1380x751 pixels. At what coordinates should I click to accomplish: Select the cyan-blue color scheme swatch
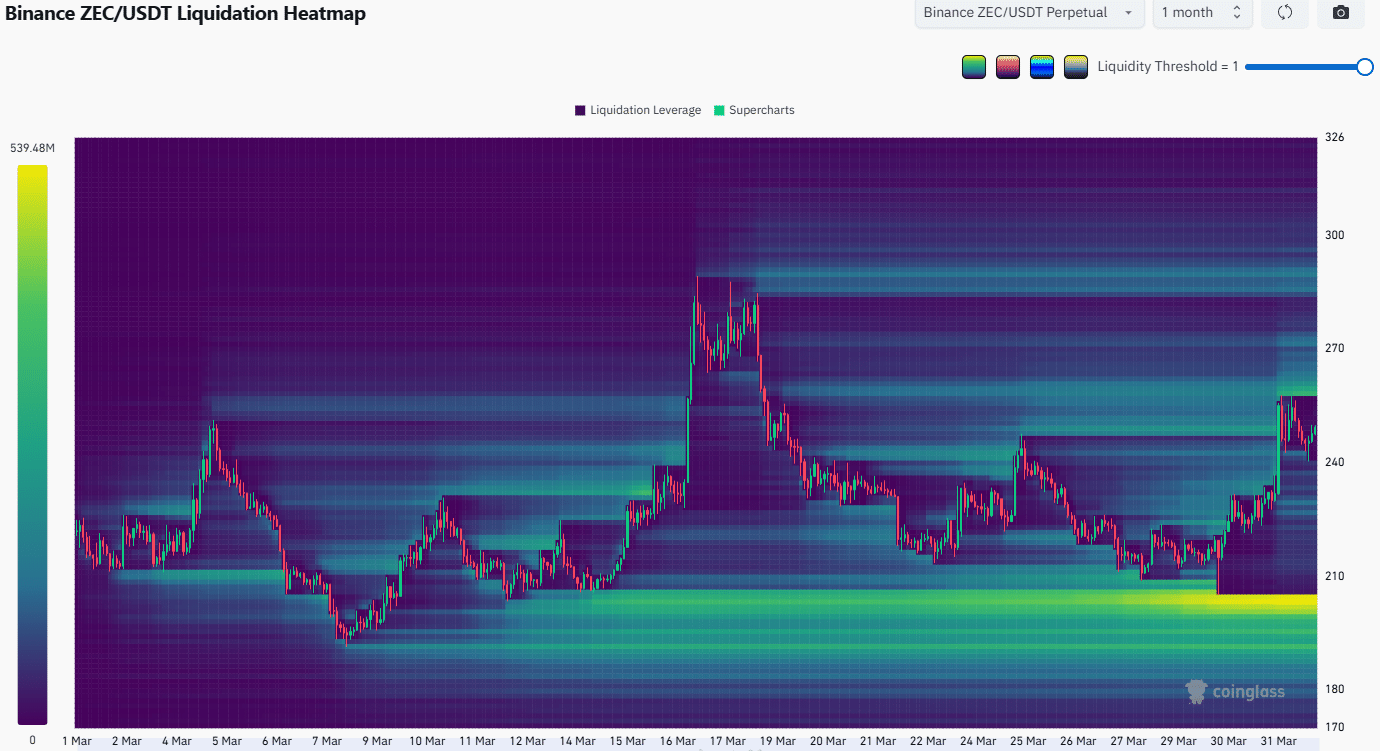pos(1042,67)
